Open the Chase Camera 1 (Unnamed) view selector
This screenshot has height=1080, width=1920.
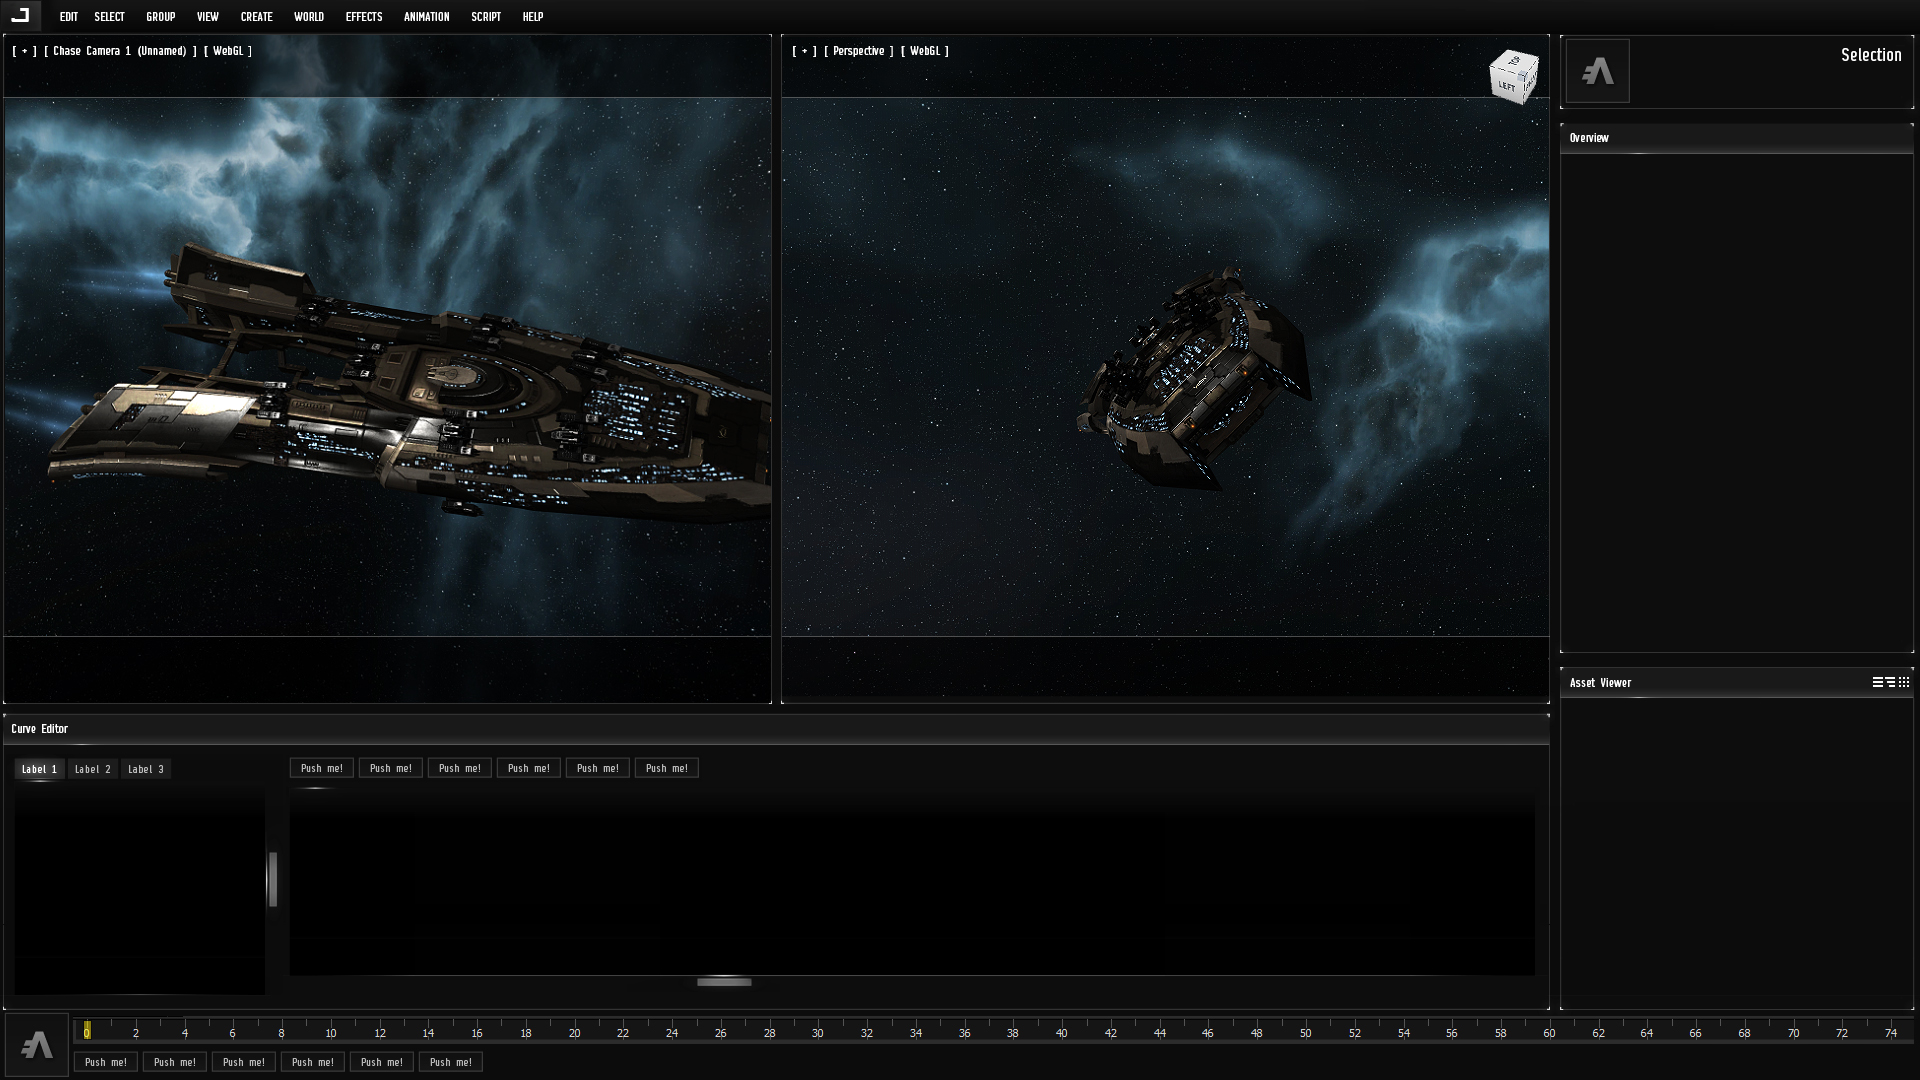120,51
